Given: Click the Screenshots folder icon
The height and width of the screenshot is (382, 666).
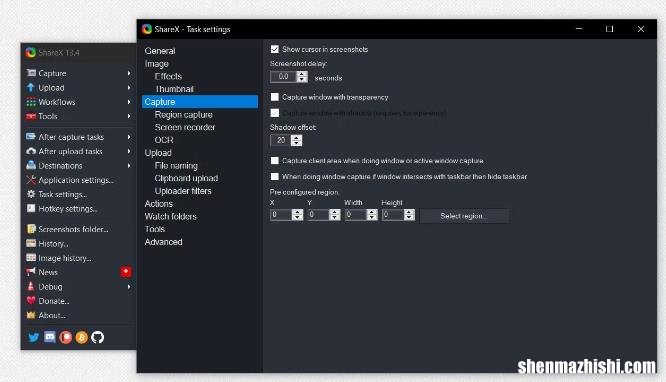Looking at the screenshot, I should [x=31, y=229].
